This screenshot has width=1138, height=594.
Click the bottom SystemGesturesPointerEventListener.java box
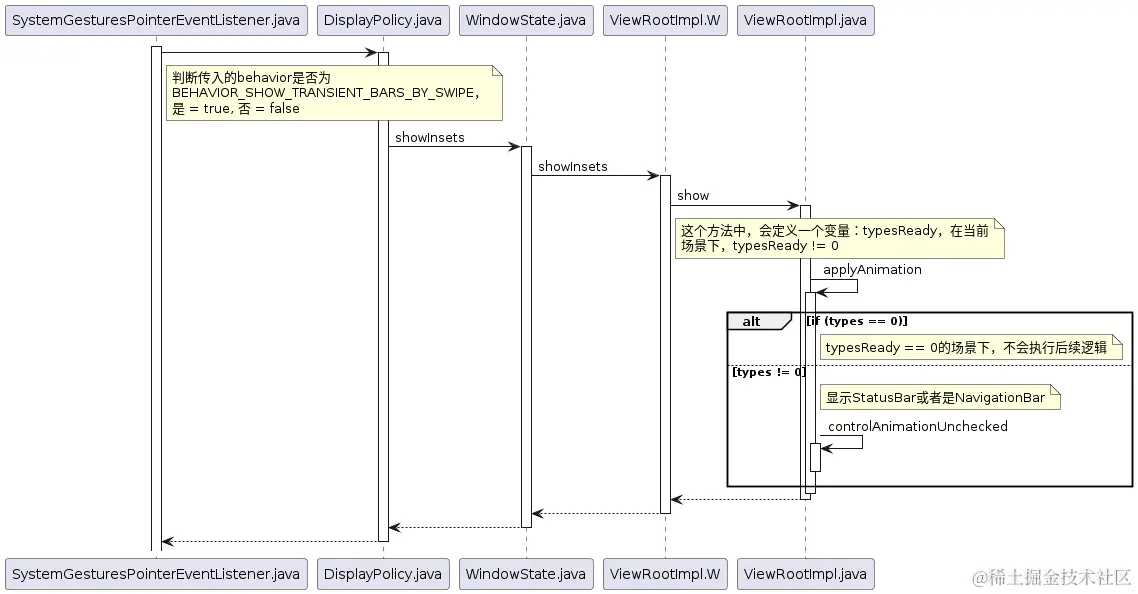(x=156, y=574)
